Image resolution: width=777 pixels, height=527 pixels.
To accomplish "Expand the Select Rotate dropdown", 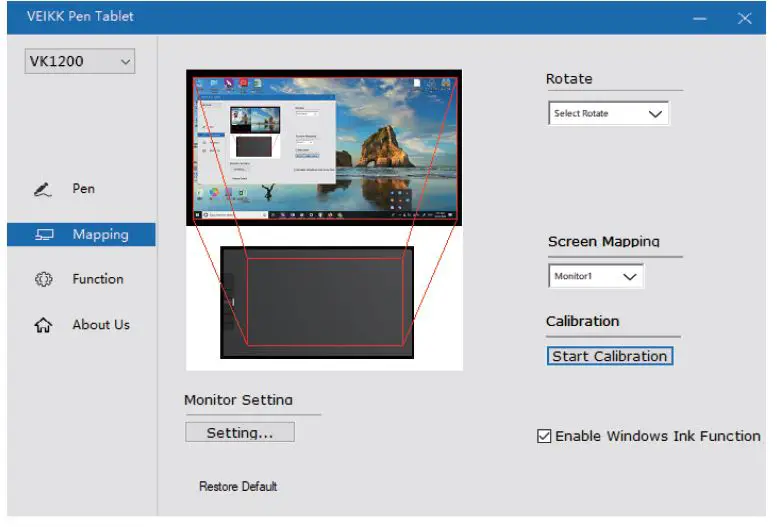I will pos(609,114).
